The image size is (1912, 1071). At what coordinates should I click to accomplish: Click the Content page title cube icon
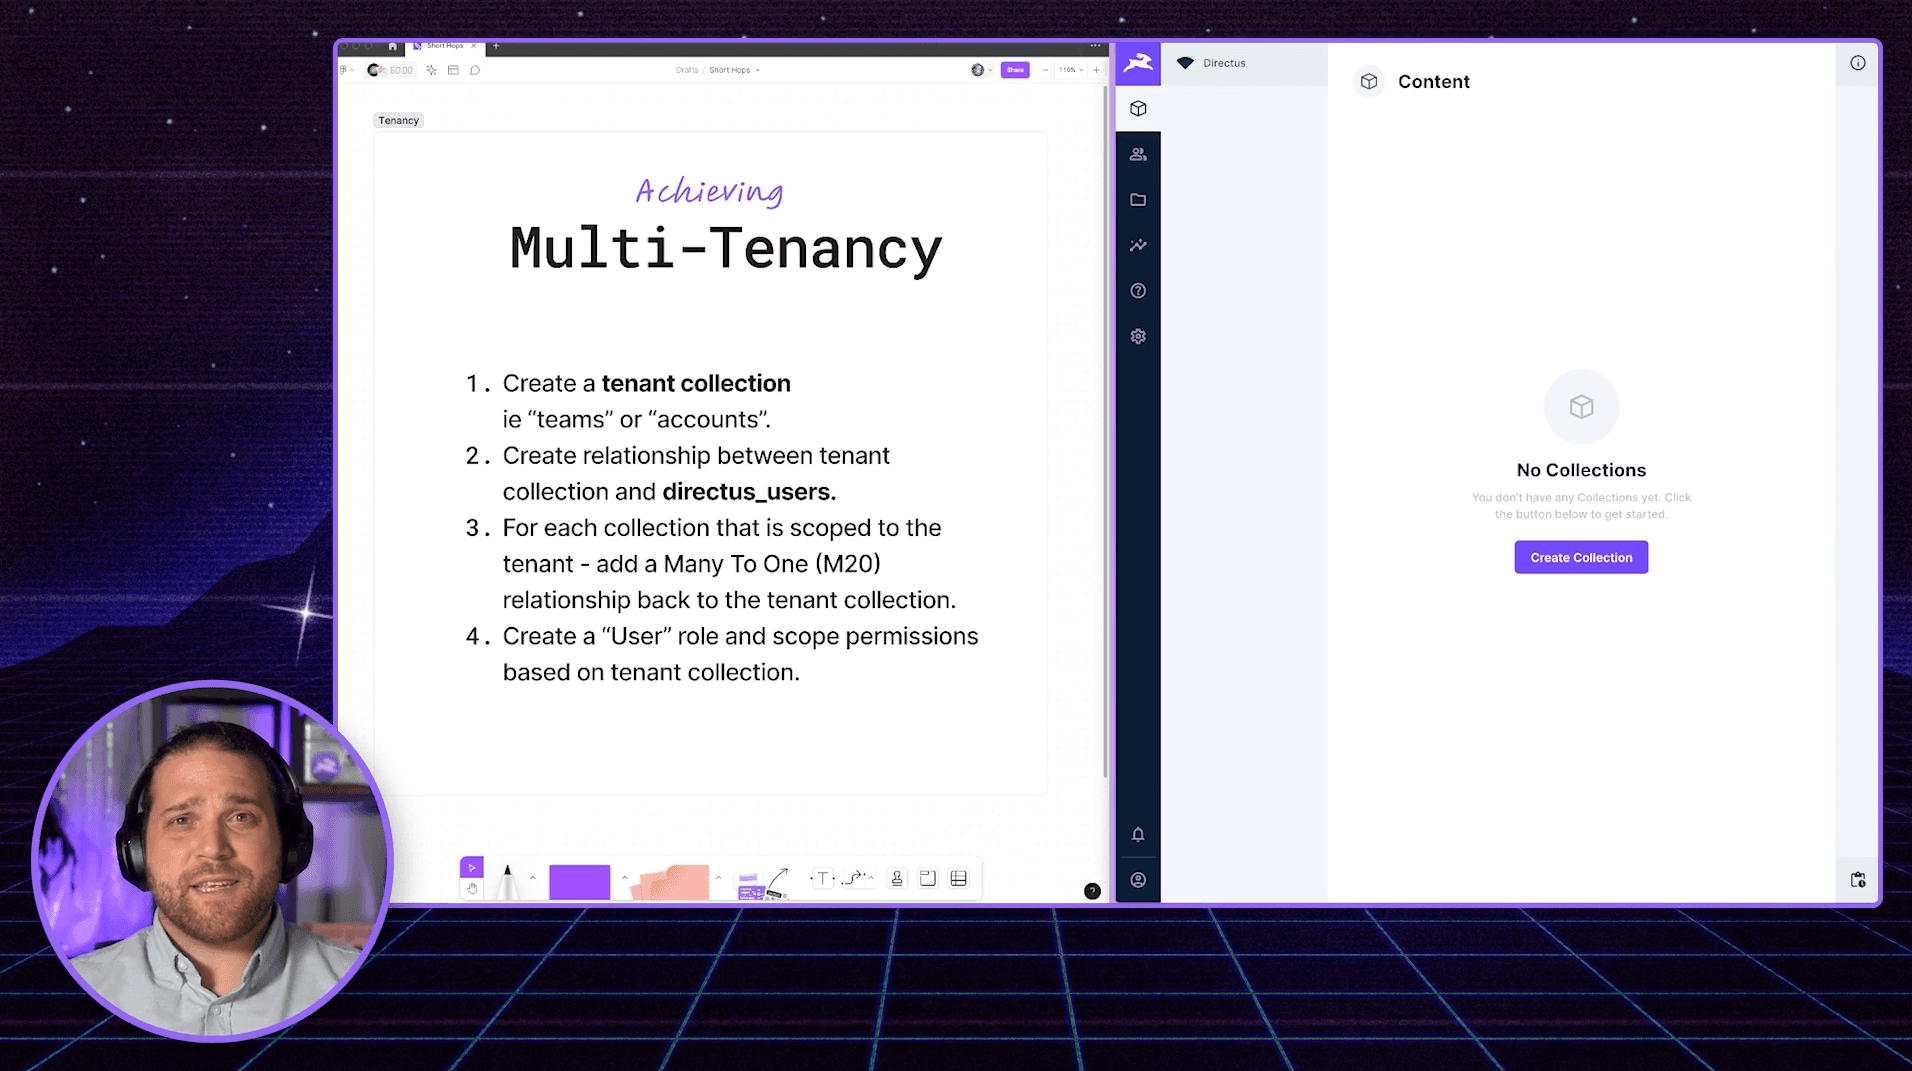coord(1369,82)
